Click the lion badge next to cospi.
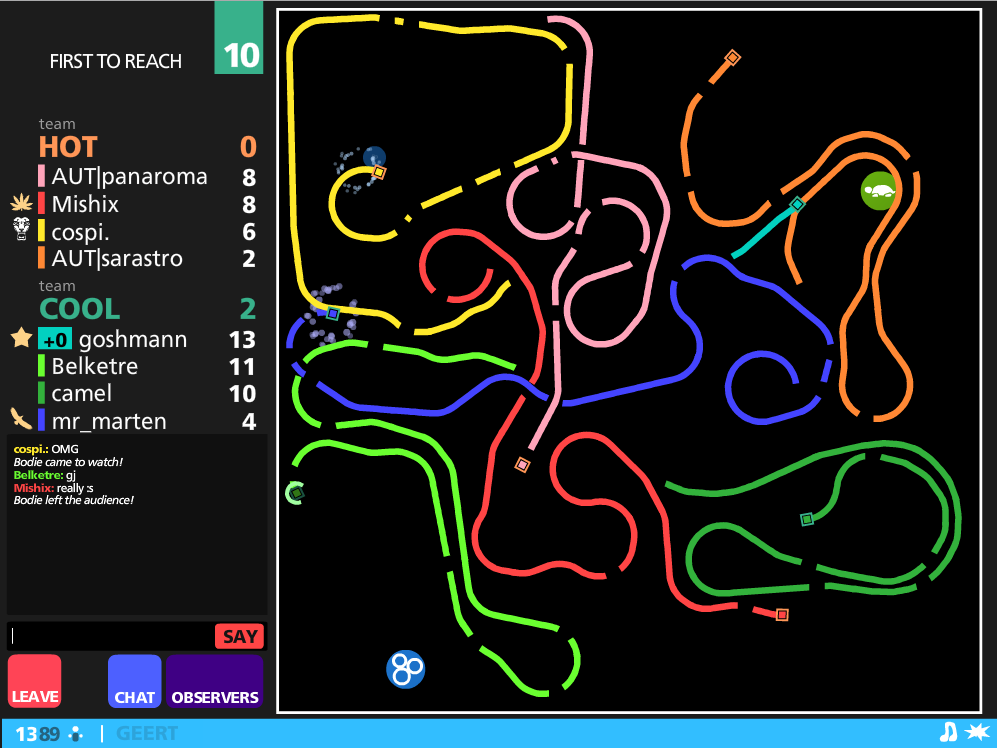The width and height of the screenshot is (997, 748). tap(22, 228)
